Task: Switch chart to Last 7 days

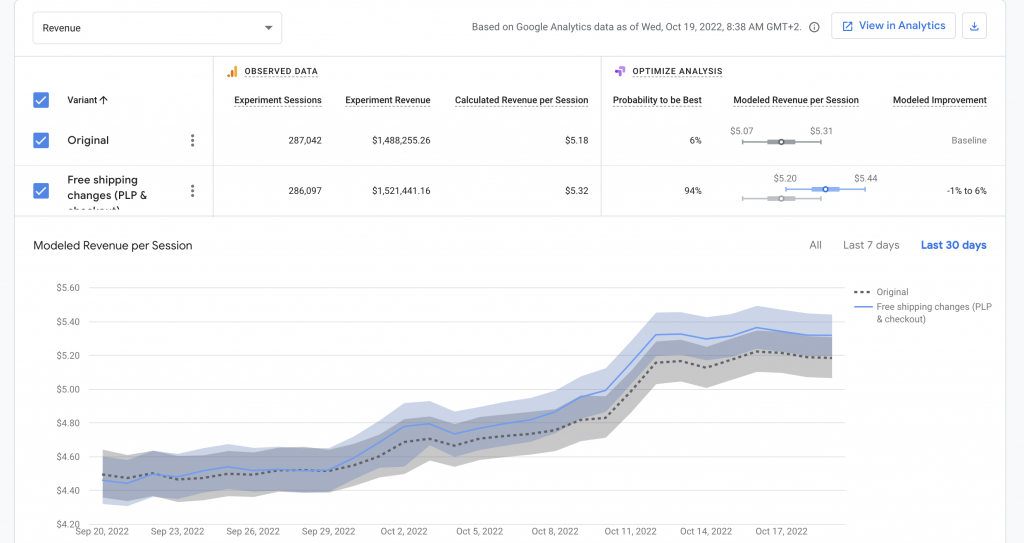Action: tap(870, 245)
